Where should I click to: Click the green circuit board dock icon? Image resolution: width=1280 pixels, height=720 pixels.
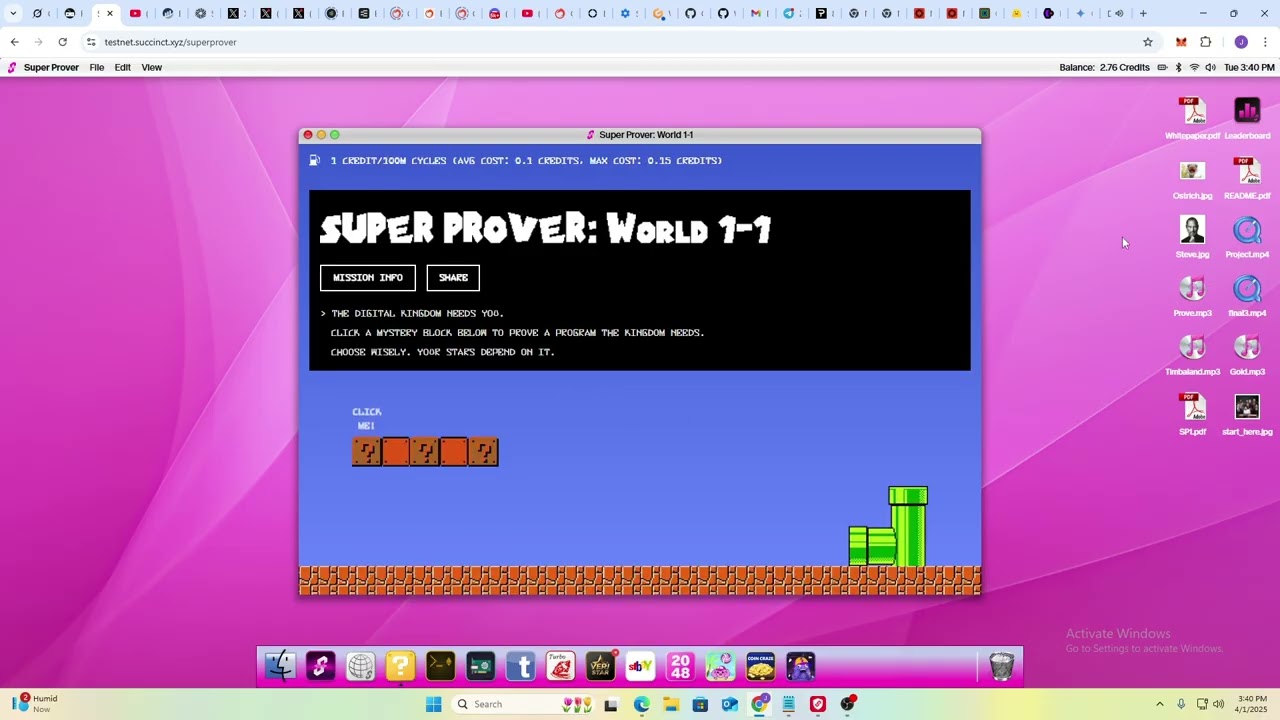[481, 666]
